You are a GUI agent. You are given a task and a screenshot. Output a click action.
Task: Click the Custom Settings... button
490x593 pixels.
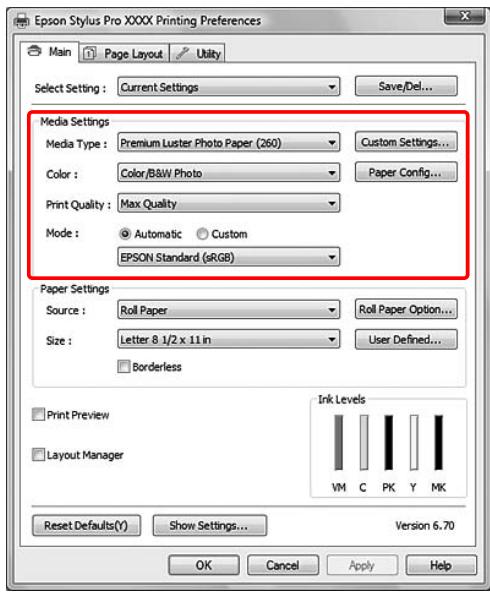point(406,142)
